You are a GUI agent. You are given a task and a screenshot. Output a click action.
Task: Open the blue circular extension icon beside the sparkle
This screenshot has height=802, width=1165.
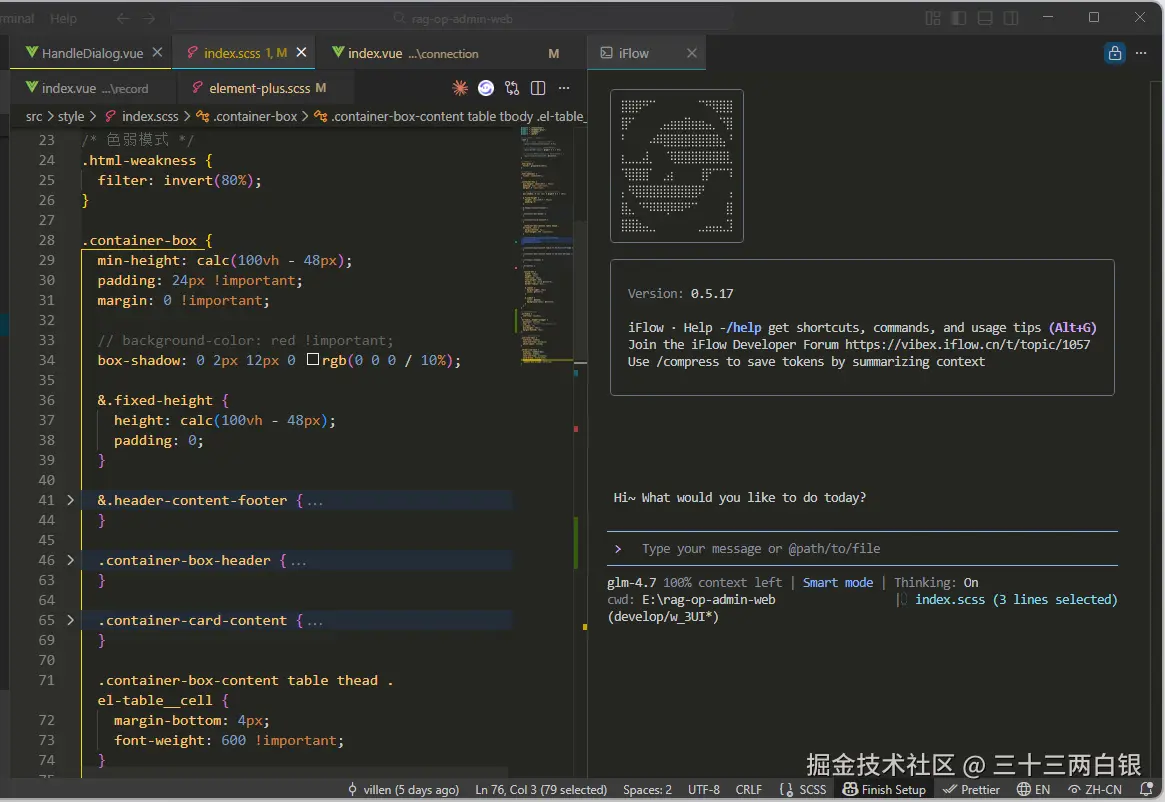click(486, 88)
